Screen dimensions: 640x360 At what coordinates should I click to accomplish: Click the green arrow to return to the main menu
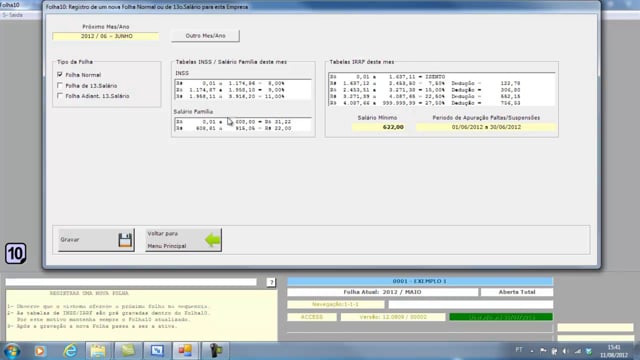[213, 240]
